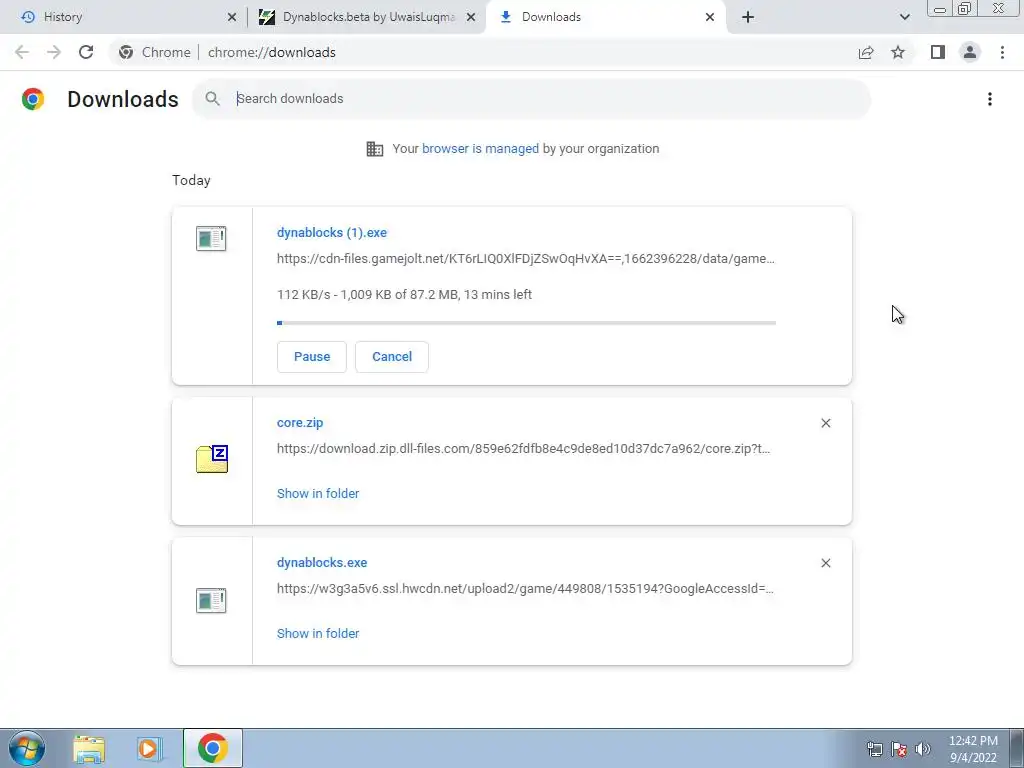Image resolution: width=1024 pixels, height=768 pixels.
Task: Open the 'browser is managed' link
Action: tap(480, 149)
